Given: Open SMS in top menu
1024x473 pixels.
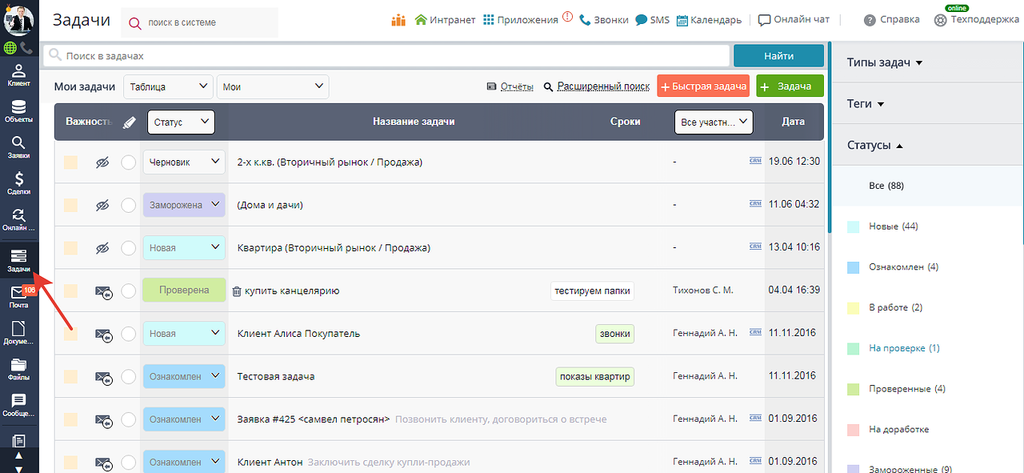Looking at the screenshot, I should (x=652, y=20).
